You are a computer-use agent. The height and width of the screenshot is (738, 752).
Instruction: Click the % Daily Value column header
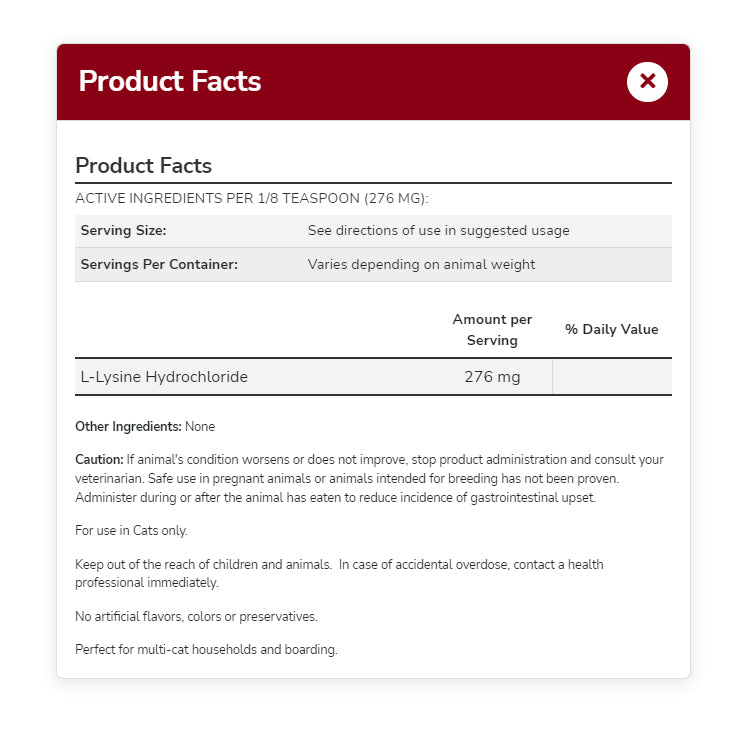point(611,329)
